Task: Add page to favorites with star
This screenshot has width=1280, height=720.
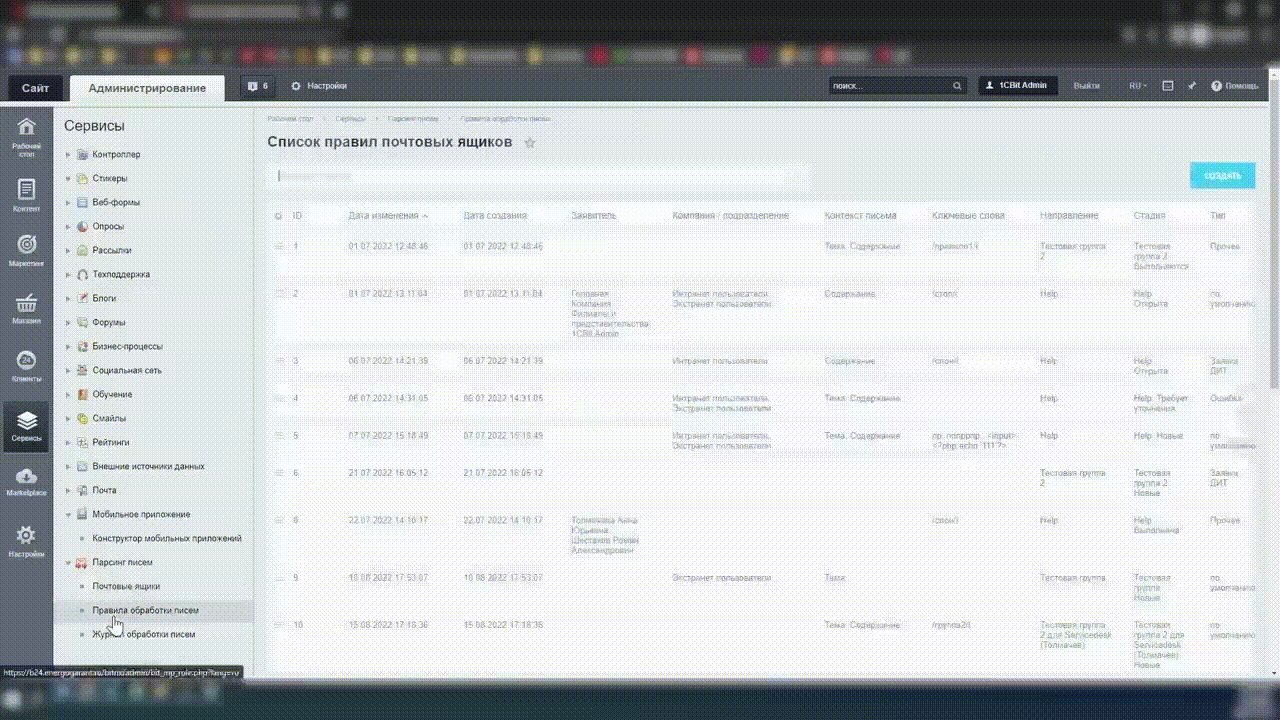Action: point(530,143)
